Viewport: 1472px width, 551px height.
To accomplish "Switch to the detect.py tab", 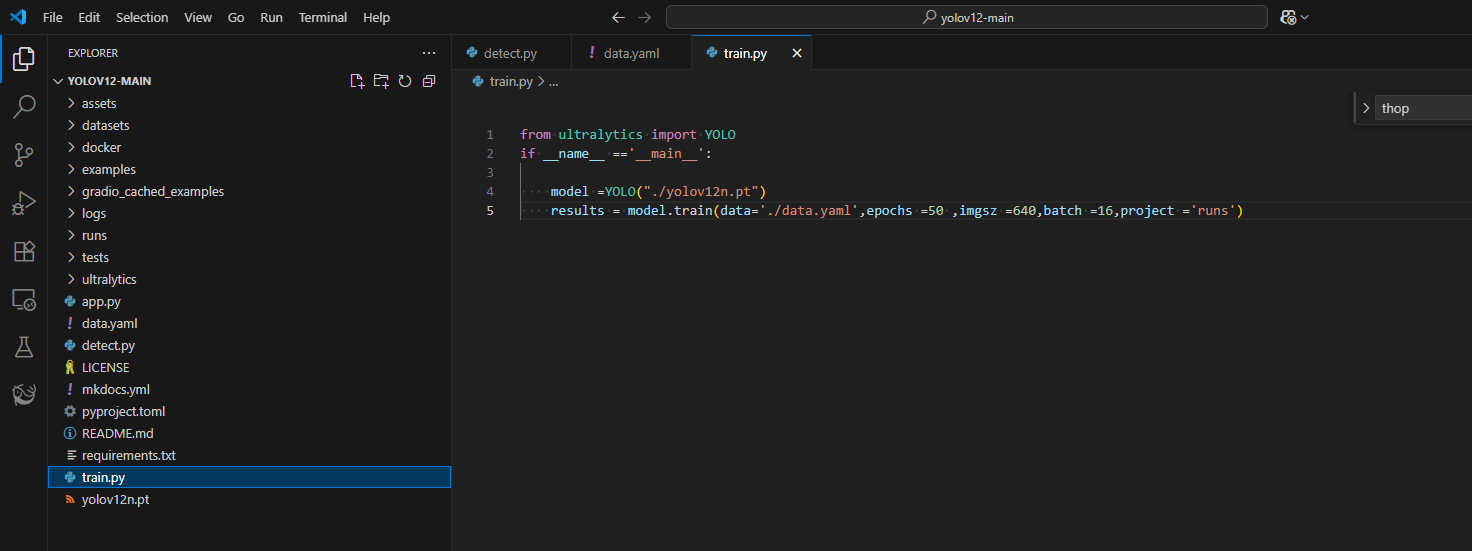I will point(511,53).
